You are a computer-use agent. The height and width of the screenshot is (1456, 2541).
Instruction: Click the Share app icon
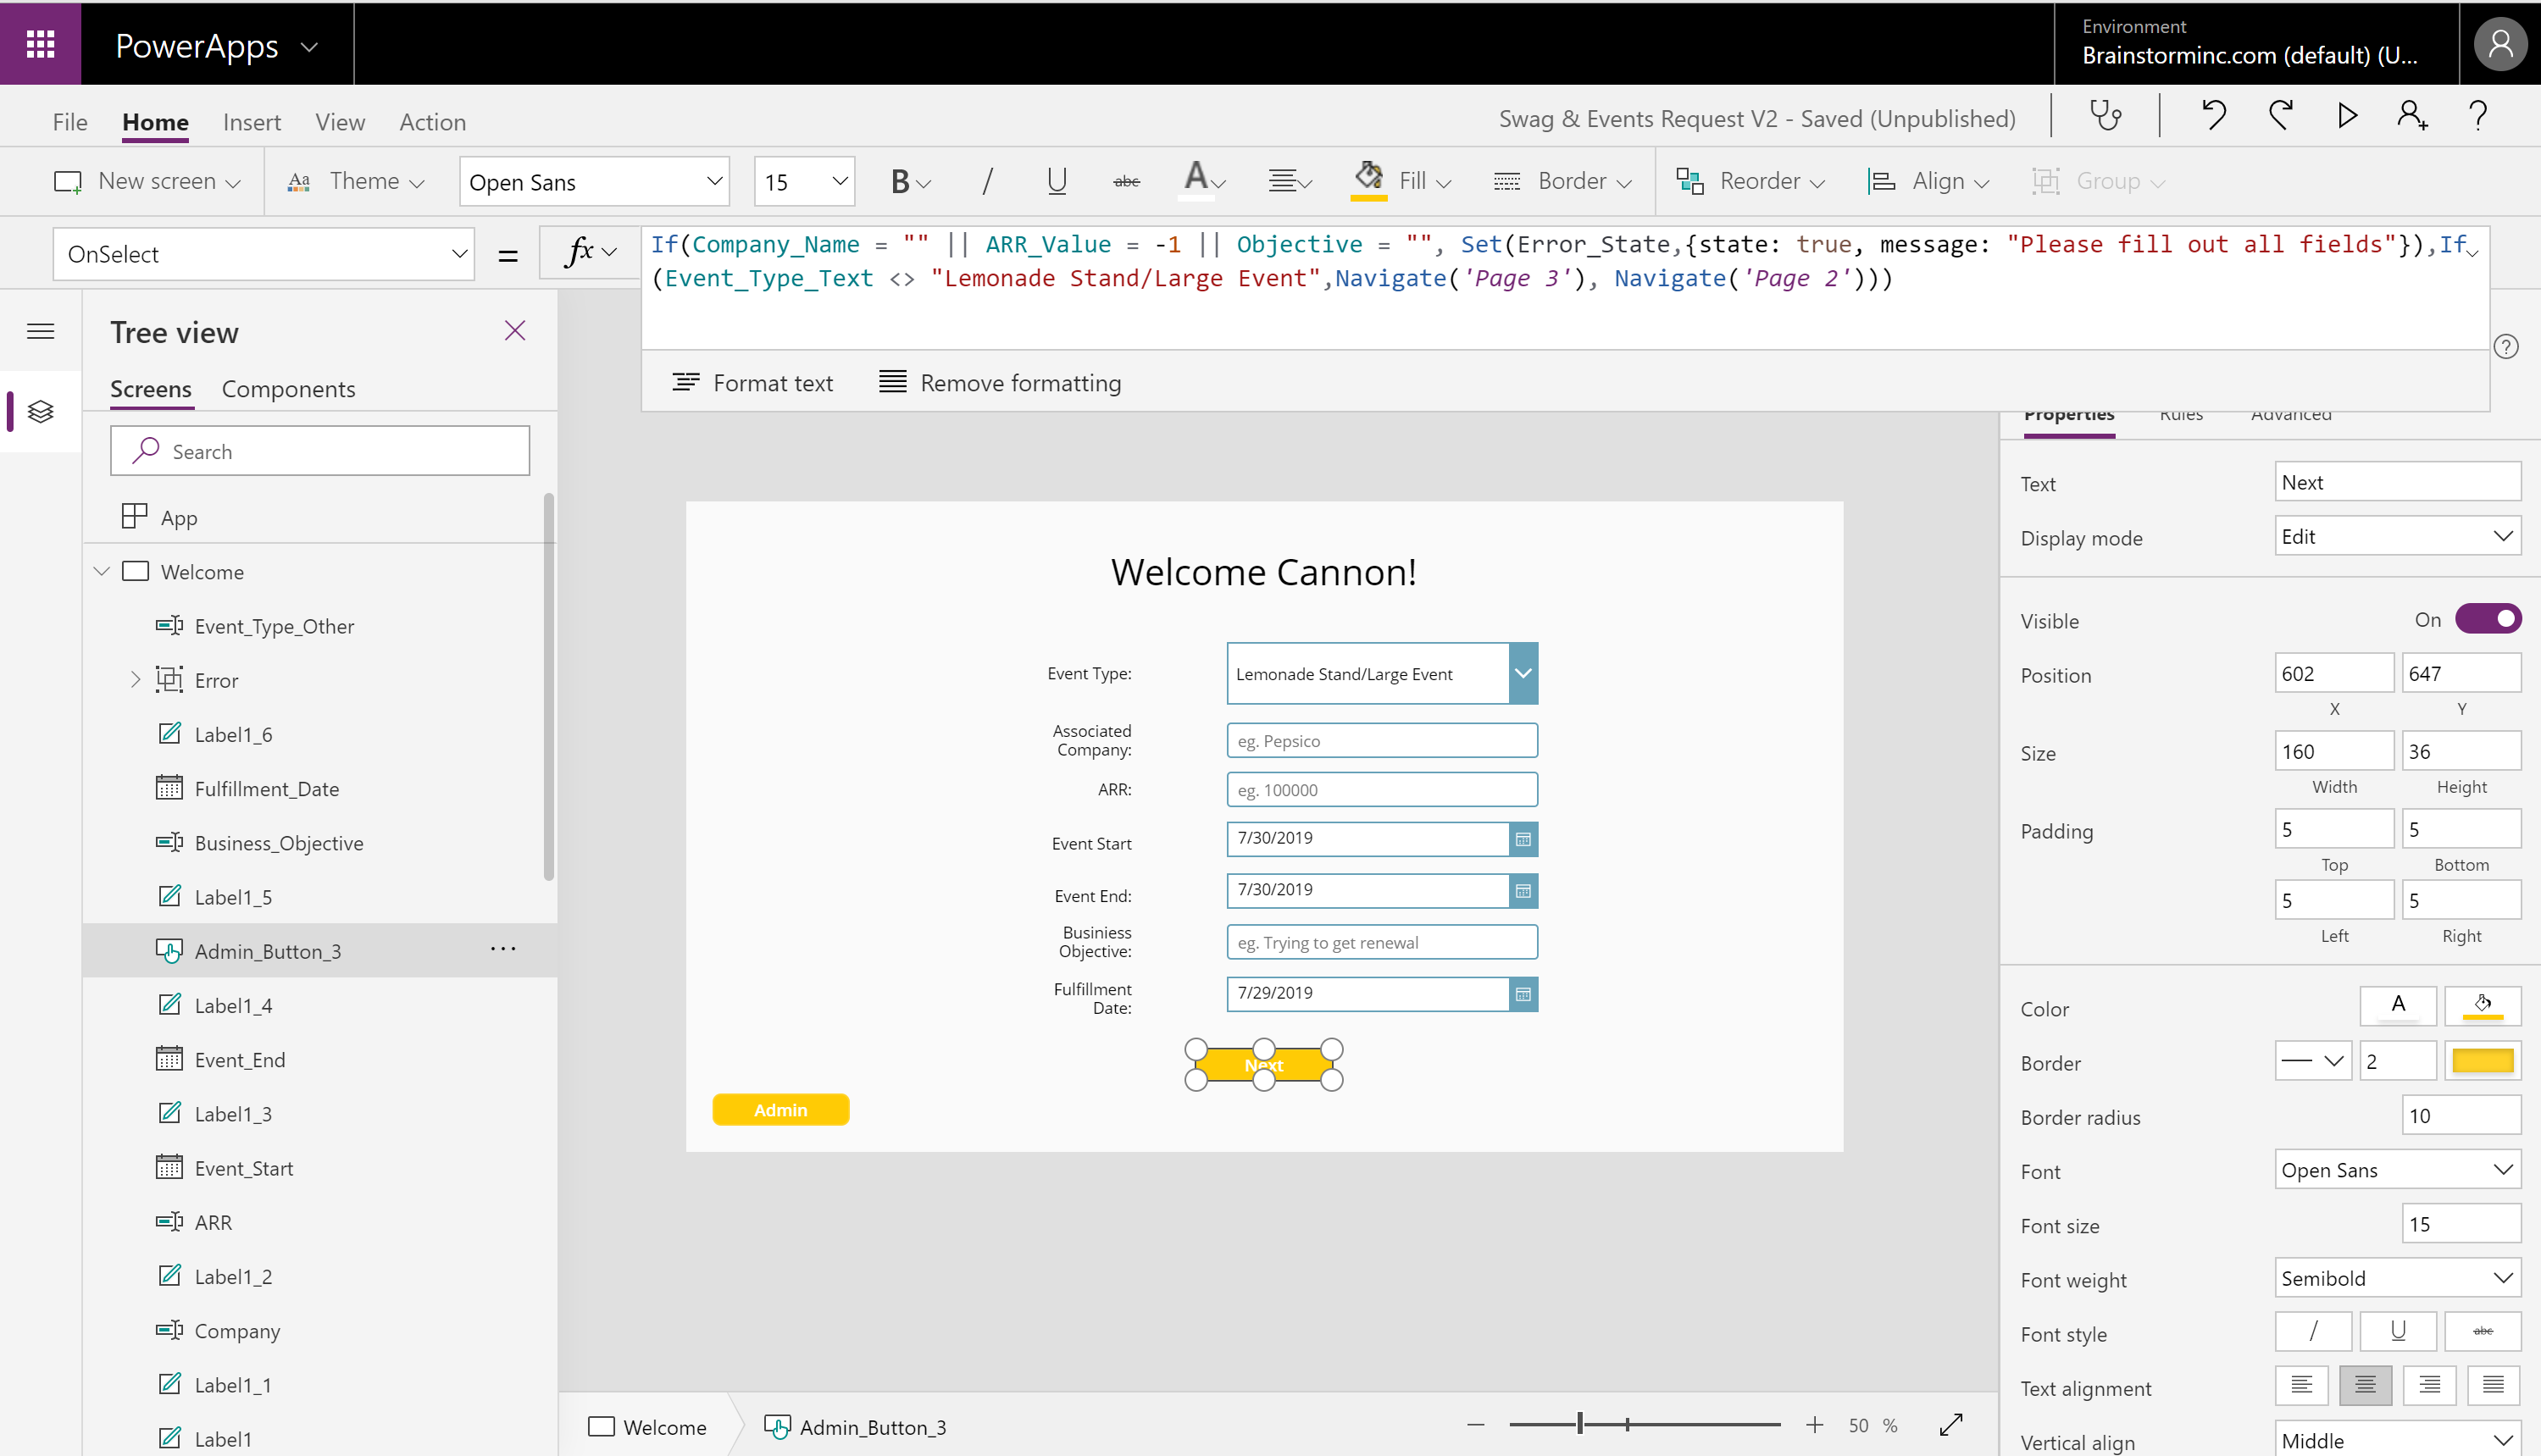click(x=2413, y=115)
